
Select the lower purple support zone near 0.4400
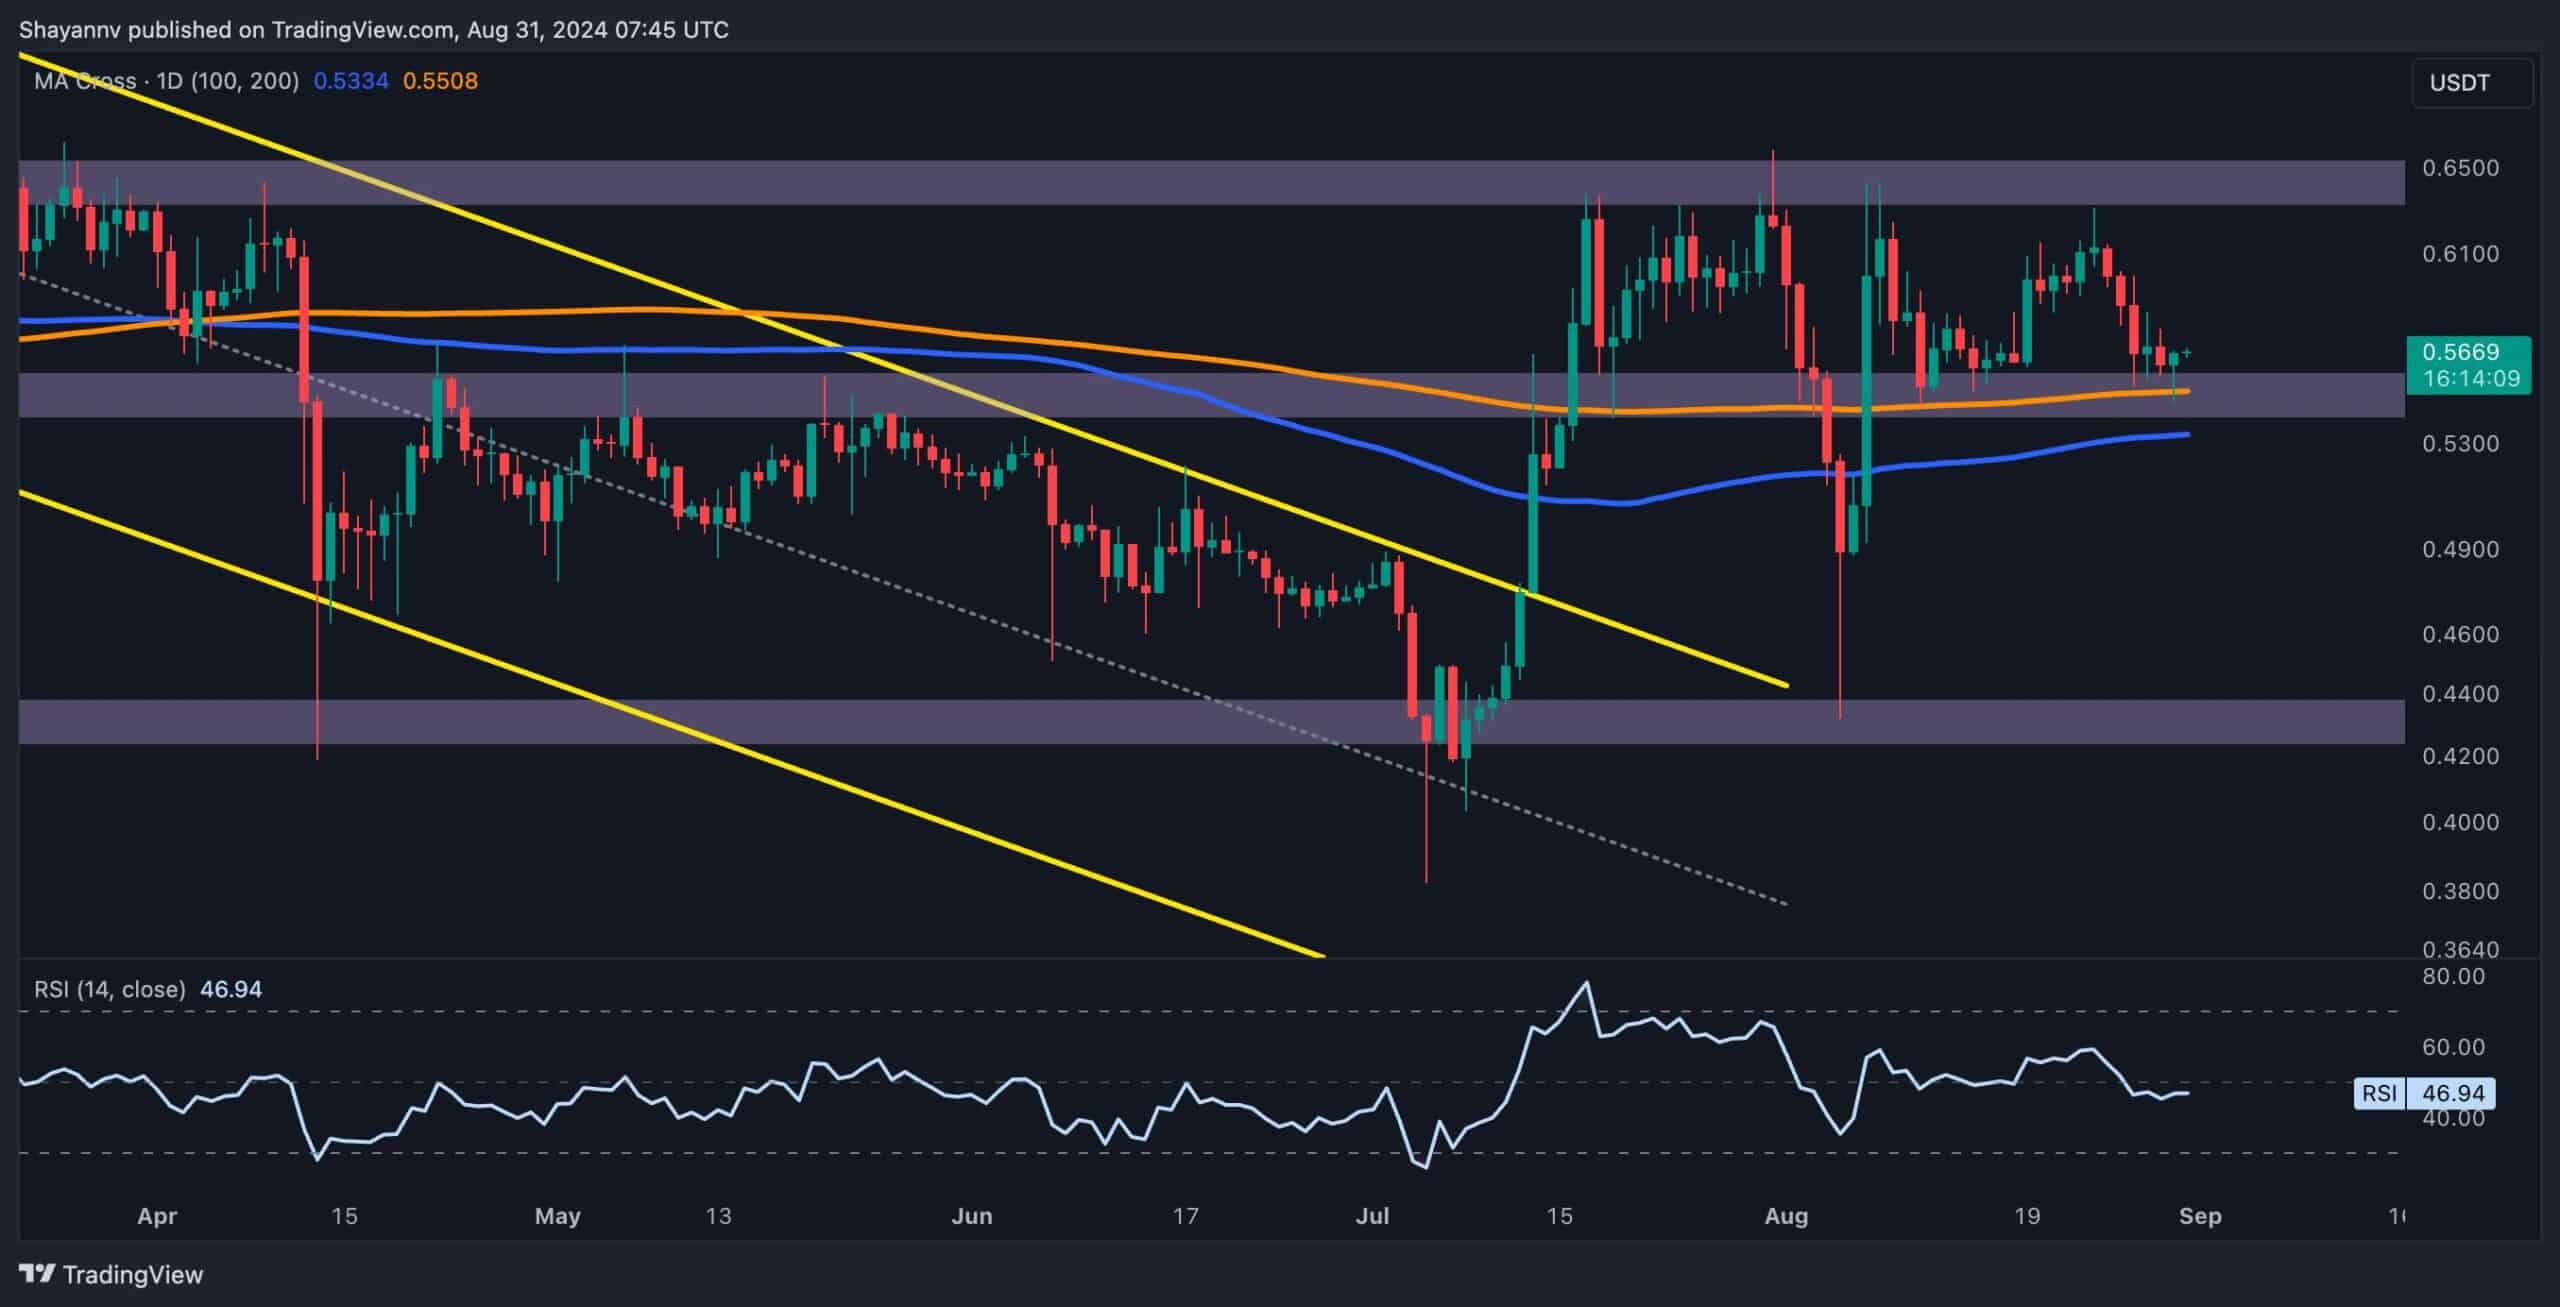pyautogui.click(x=1000, y=722)
